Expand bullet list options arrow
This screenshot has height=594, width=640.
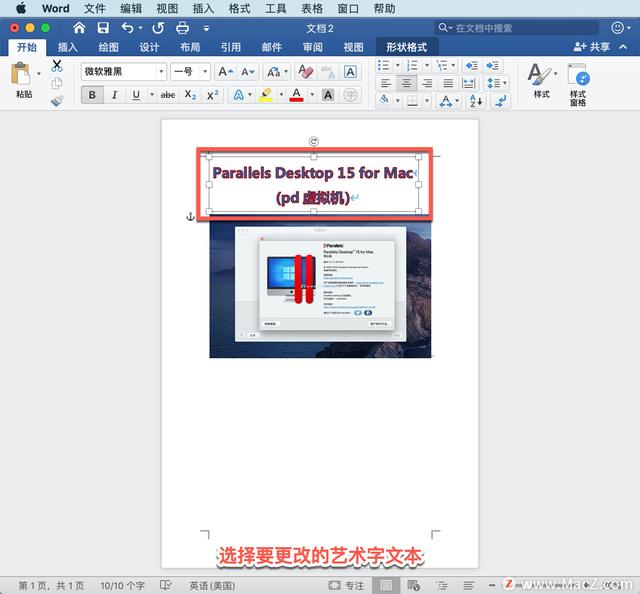coord(398,65)
